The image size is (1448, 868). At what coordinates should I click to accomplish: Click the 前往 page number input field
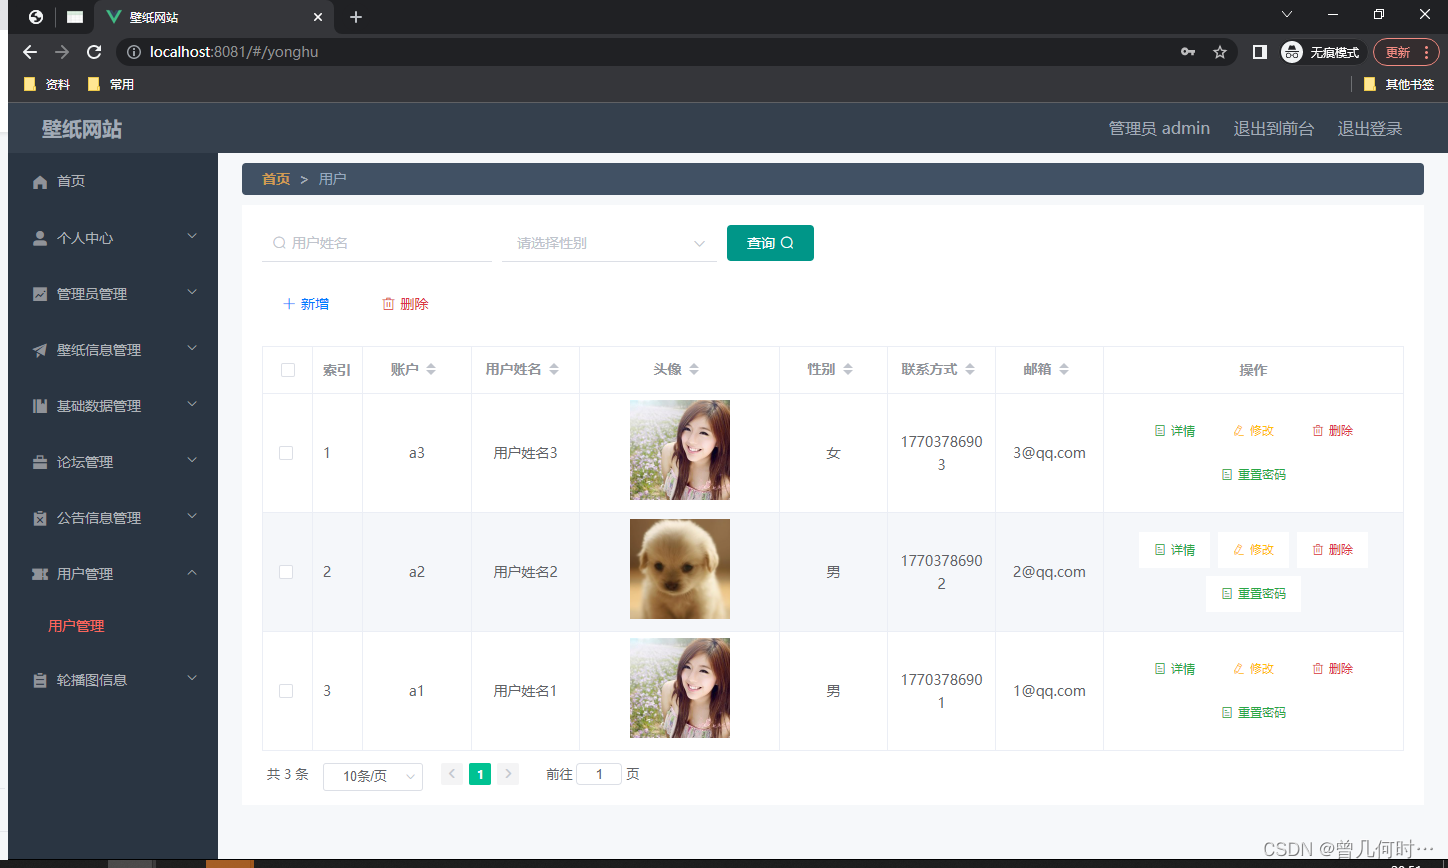[599, 773]
